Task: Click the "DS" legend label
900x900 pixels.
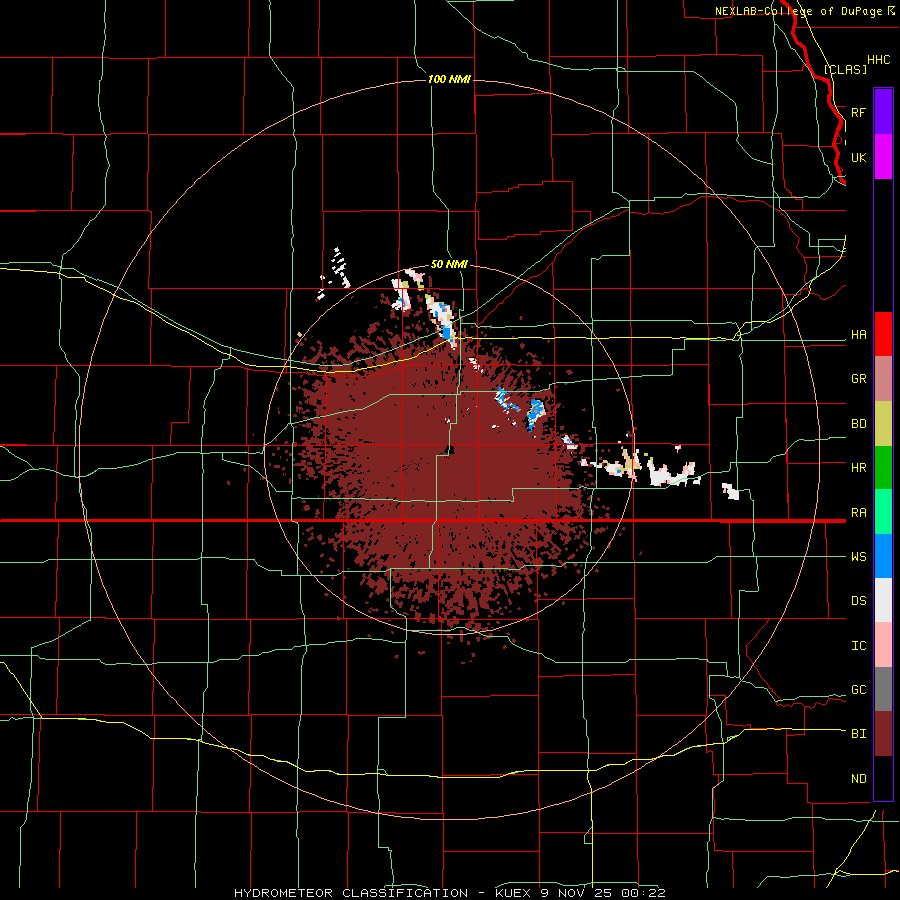Action: point(859,601)
